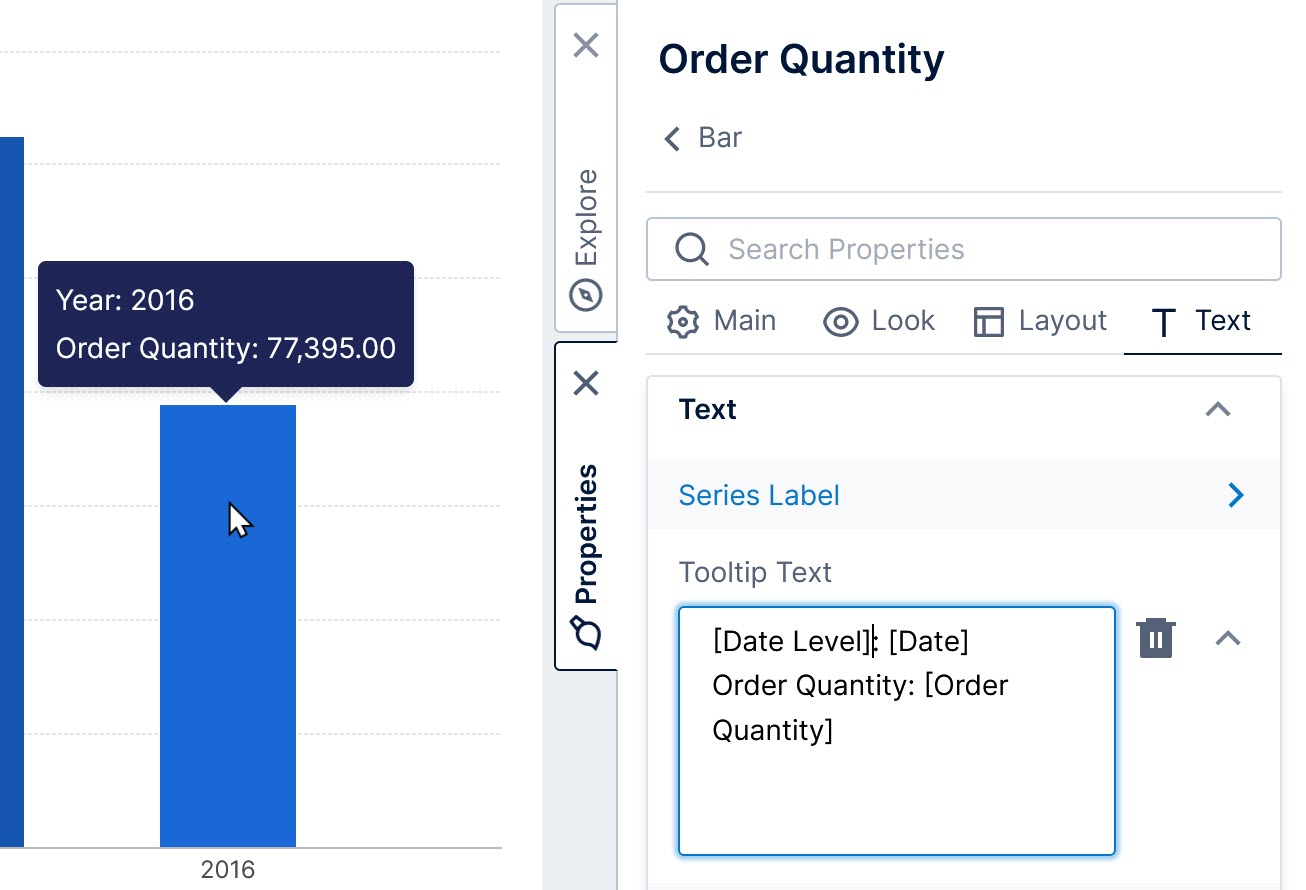Click the magnifier icon in search box

click(692, 249)
